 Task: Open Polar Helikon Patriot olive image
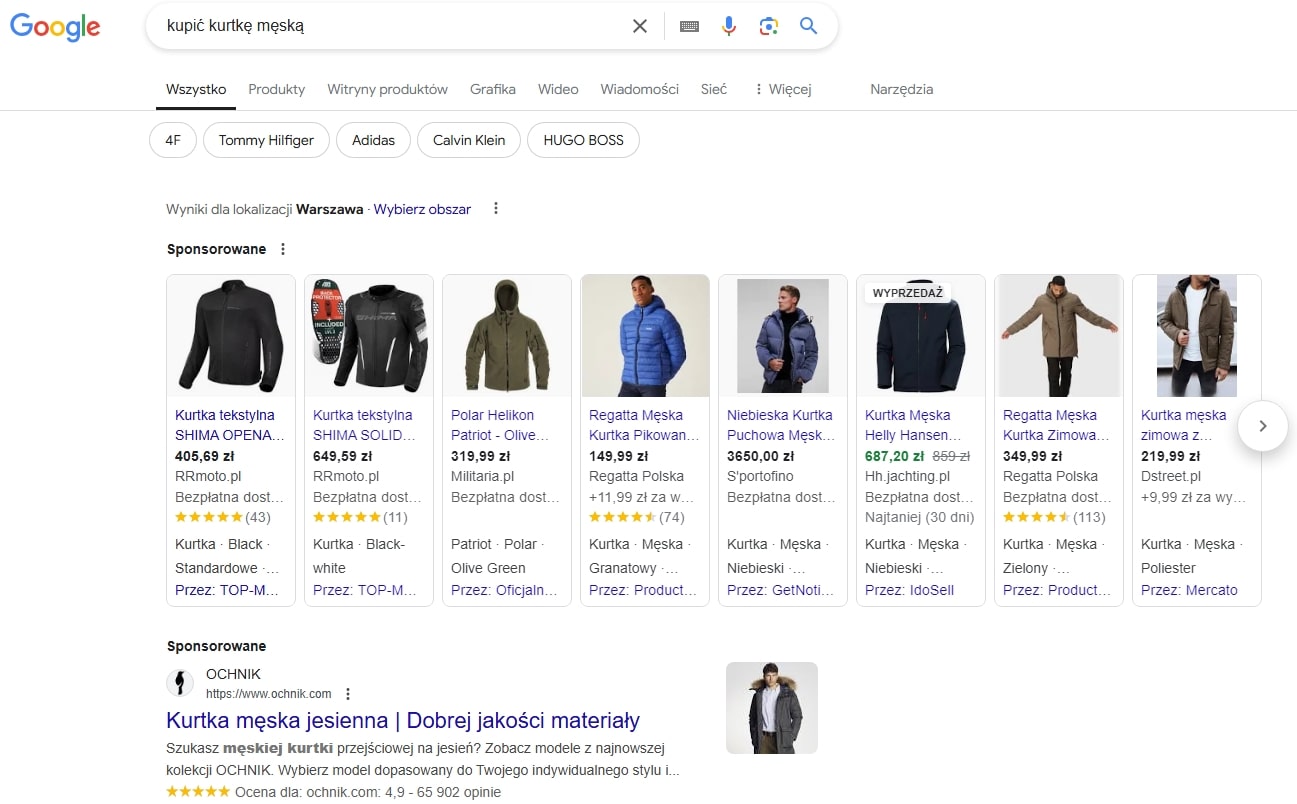[507, 336]
